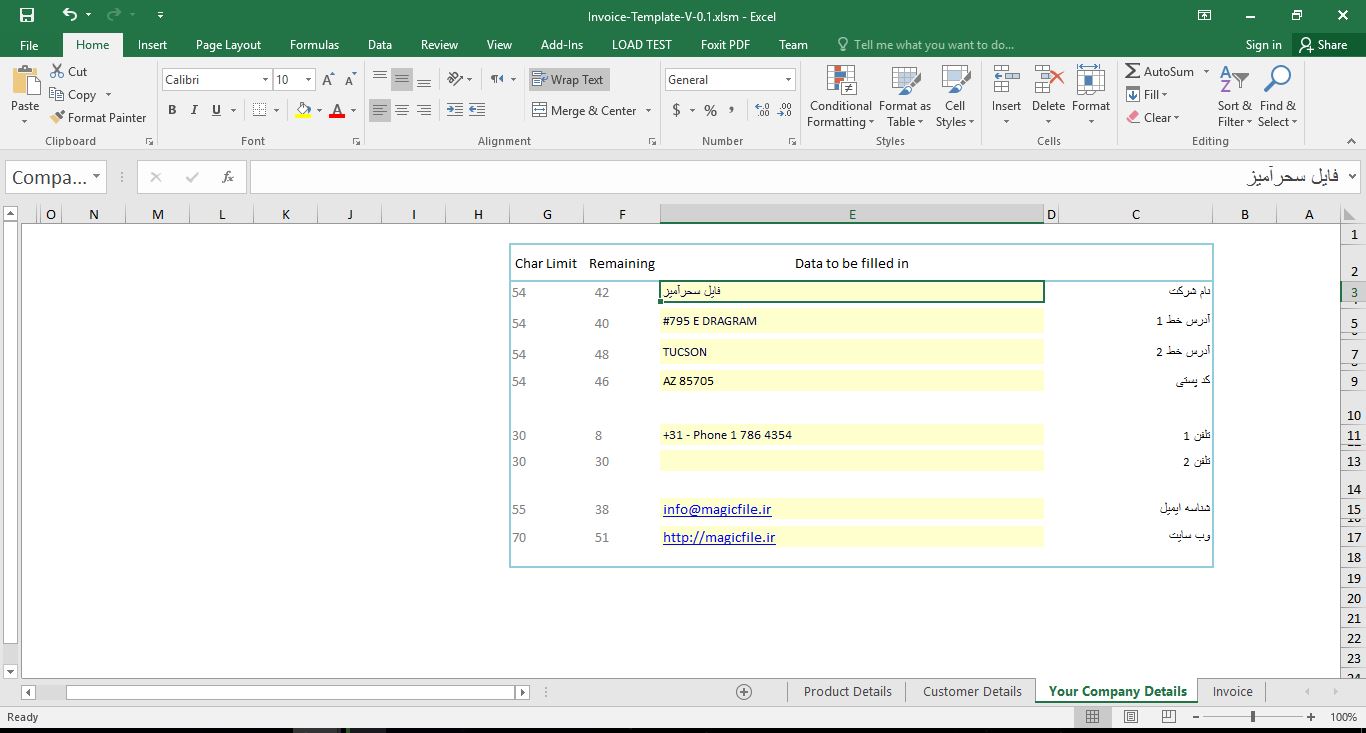This screenshot has width=1366, height=733.
Task: Click the Borders icon
Action: 259,110
